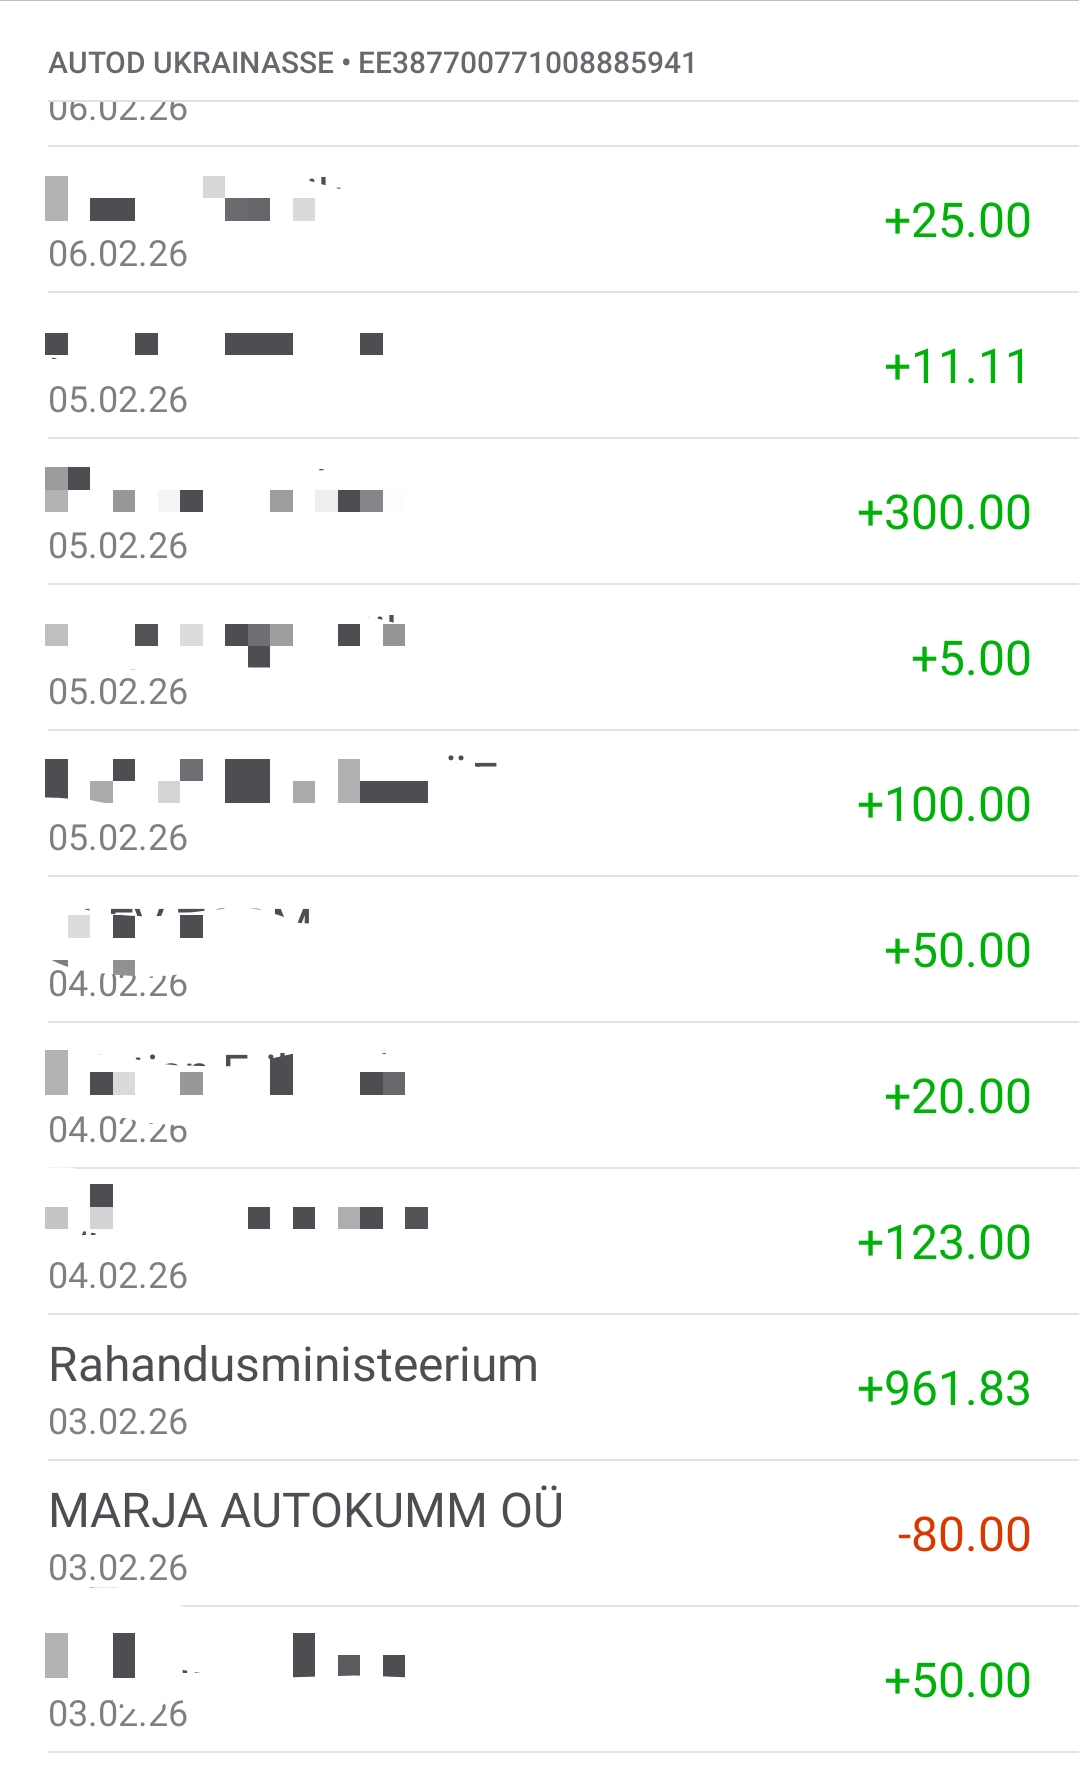Select the -80.00 outgoing amount
This screenshot has height=1772, width=1079.
(963, 1535)
